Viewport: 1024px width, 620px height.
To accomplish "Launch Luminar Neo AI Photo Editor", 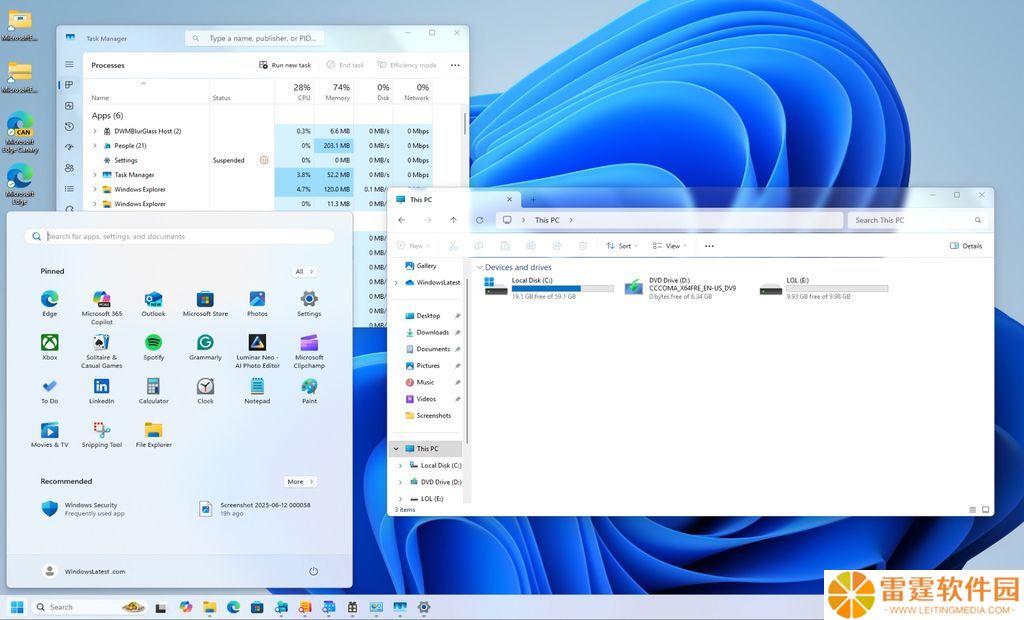I will pyautogui.click(x=257, y=351).
